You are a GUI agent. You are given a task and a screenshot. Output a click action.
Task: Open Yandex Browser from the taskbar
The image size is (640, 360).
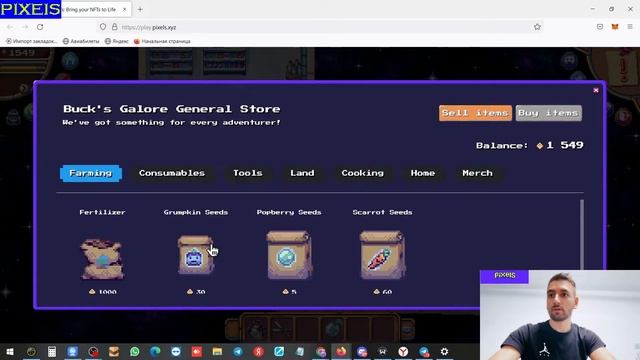[403, 351]
